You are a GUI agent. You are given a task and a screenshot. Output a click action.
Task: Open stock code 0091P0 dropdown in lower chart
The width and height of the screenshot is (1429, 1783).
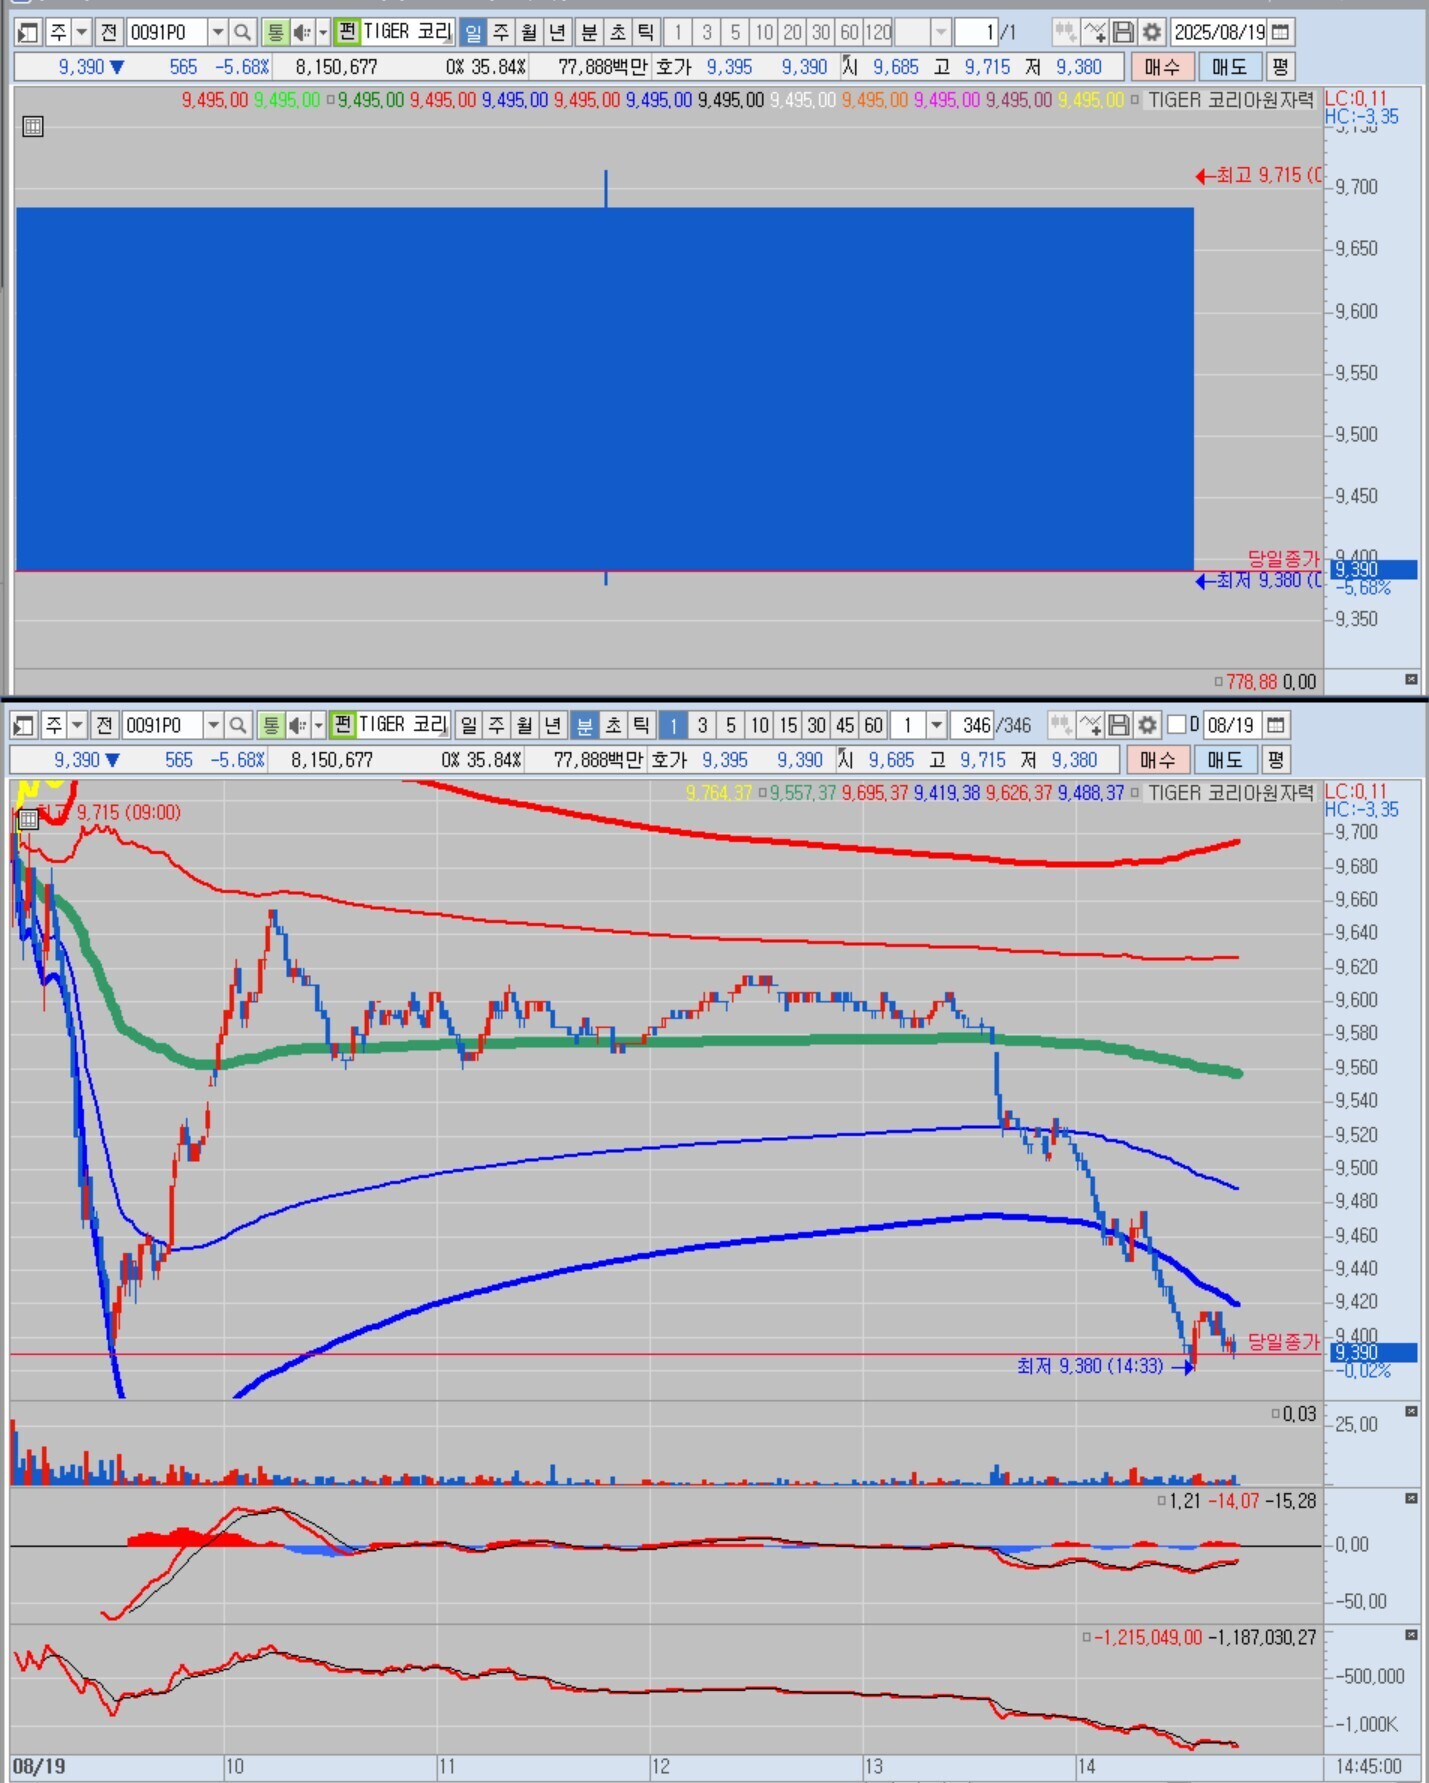[x=213, y=725]
